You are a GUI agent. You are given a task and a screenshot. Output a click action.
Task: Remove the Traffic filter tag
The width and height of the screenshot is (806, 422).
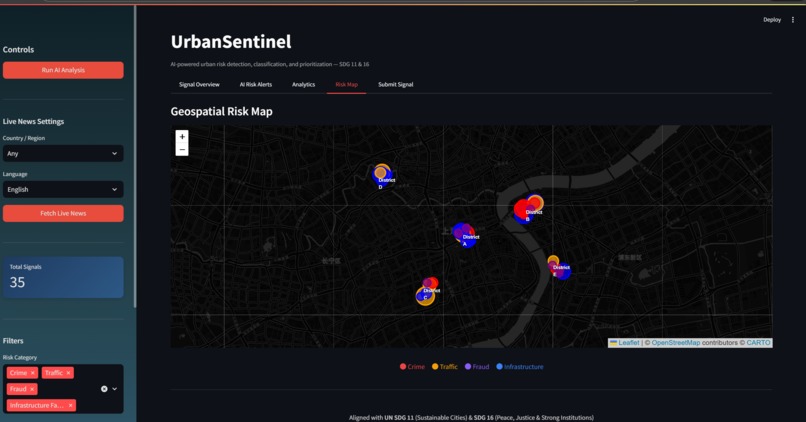click(68, 373)
